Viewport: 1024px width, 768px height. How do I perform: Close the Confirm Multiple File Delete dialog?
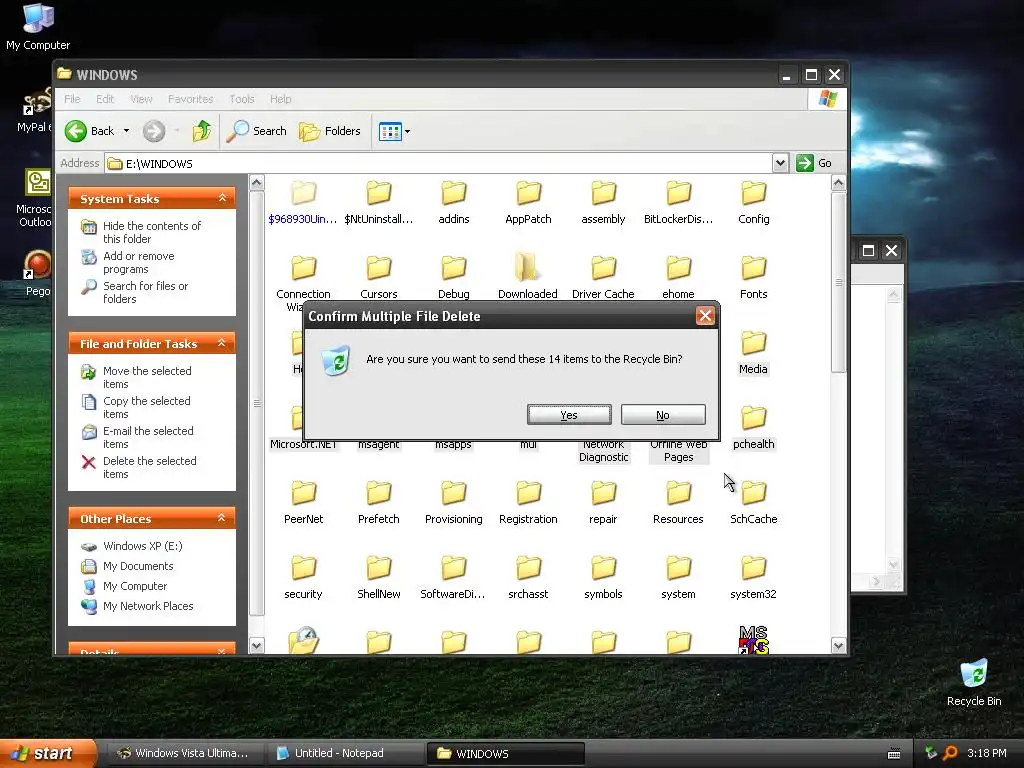click(705, 316)
